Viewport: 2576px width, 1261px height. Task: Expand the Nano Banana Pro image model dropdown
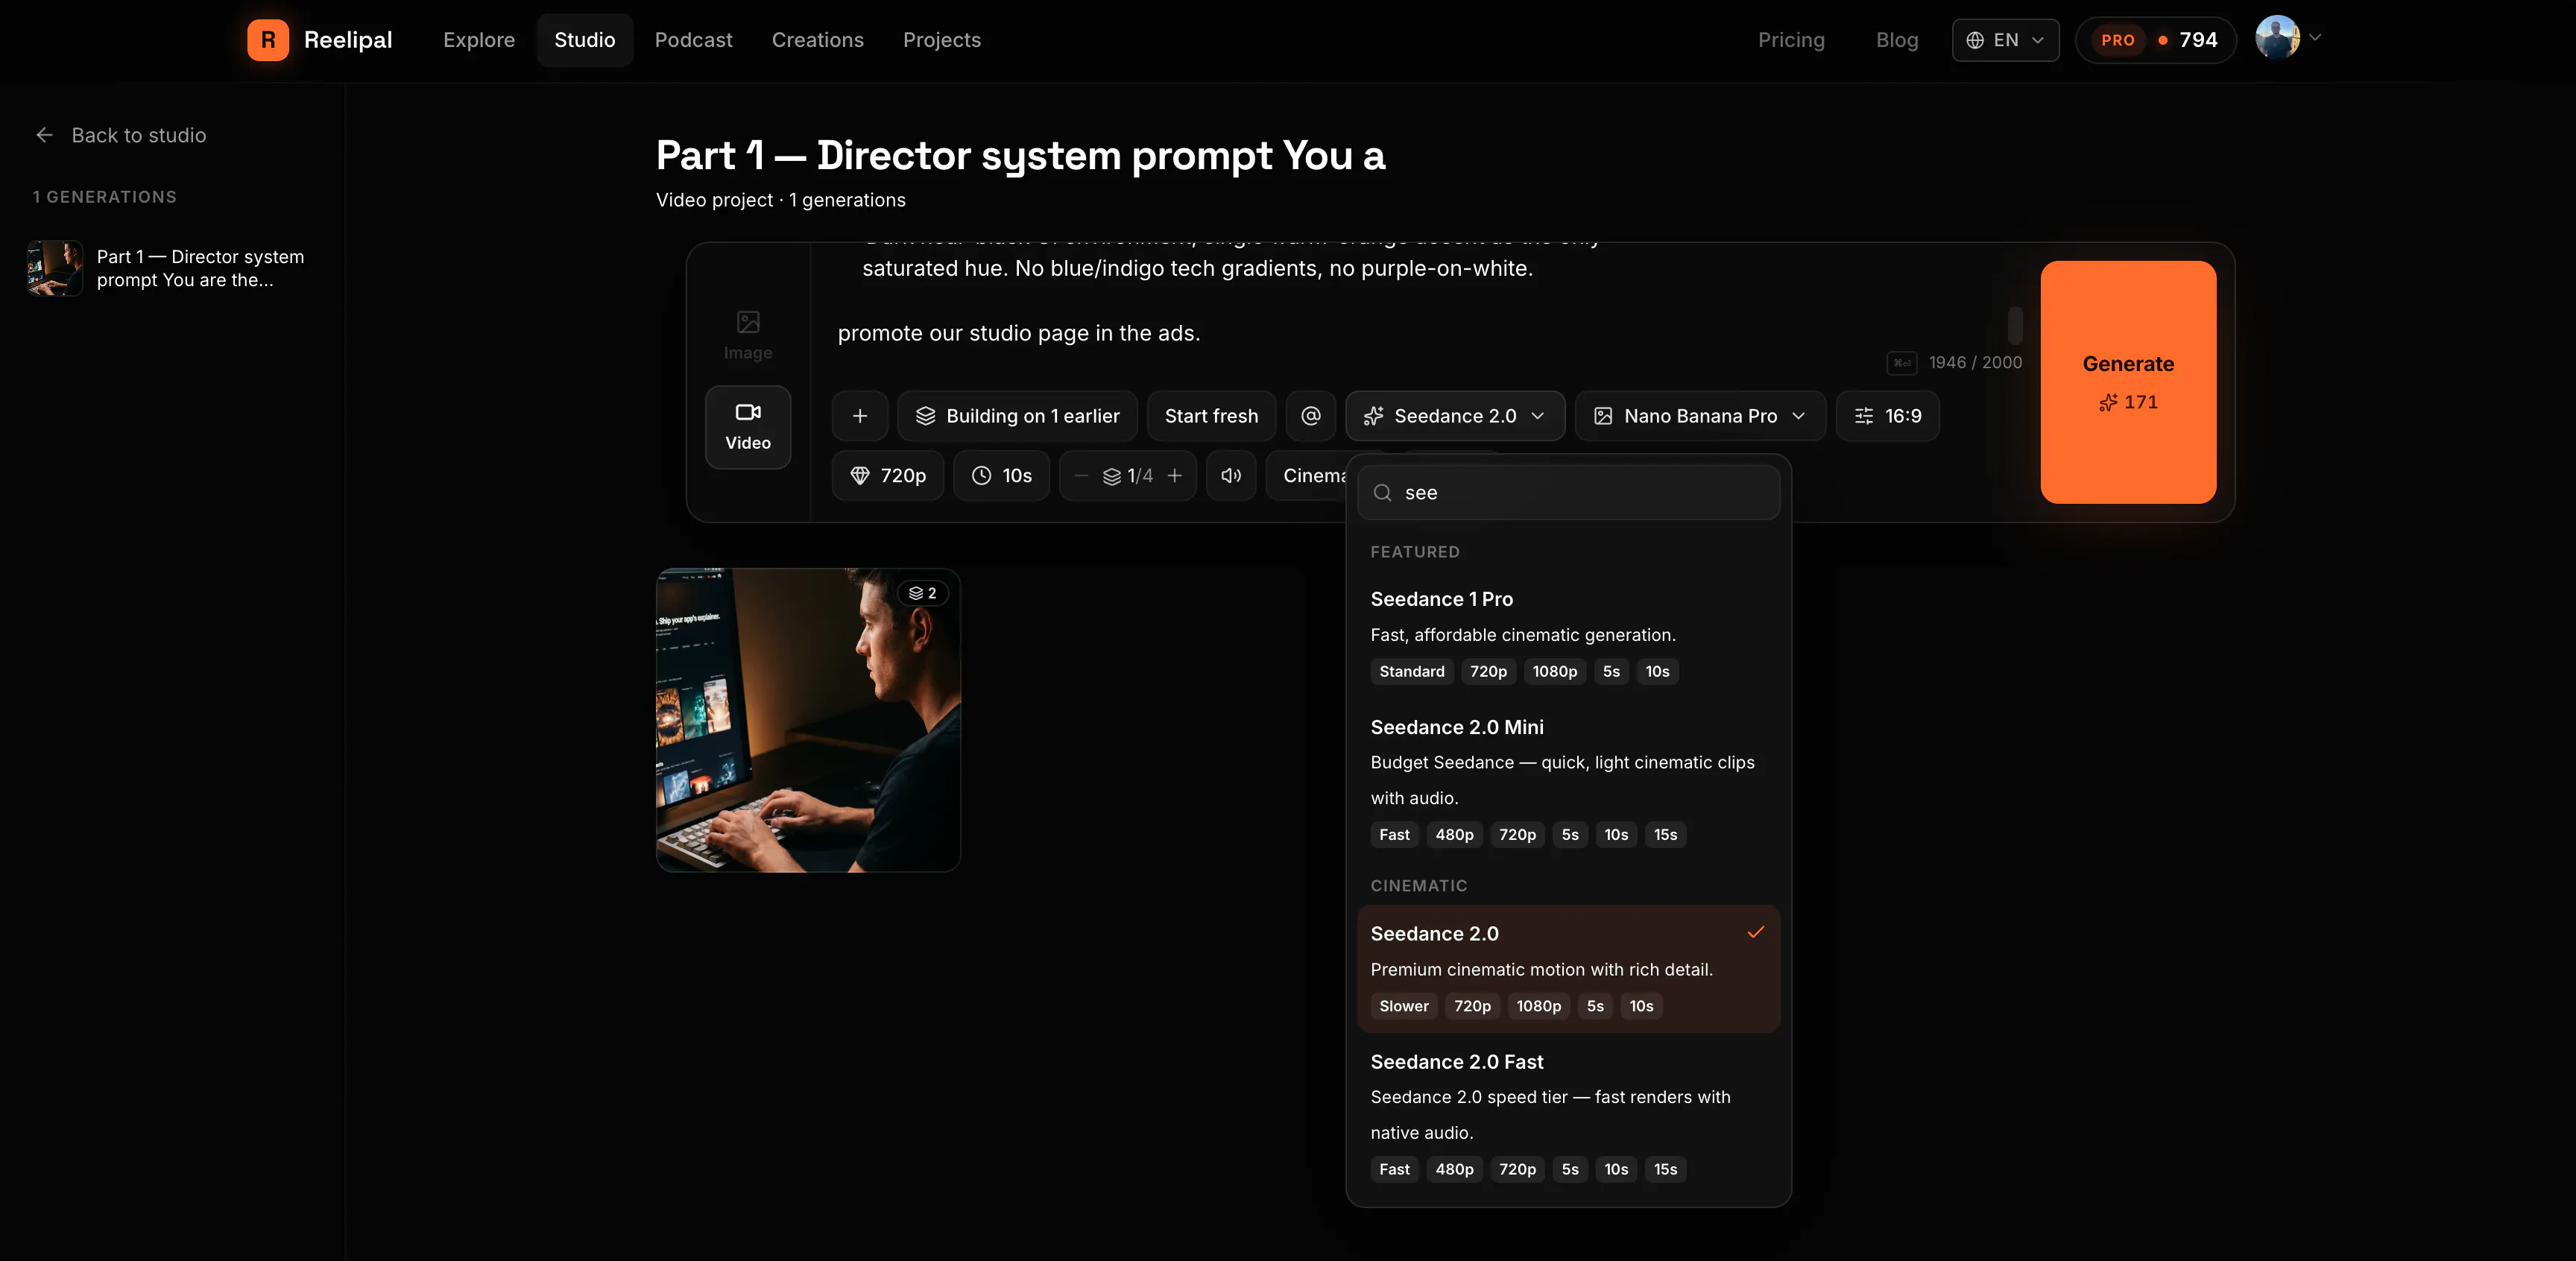(x=1700, y=416)
